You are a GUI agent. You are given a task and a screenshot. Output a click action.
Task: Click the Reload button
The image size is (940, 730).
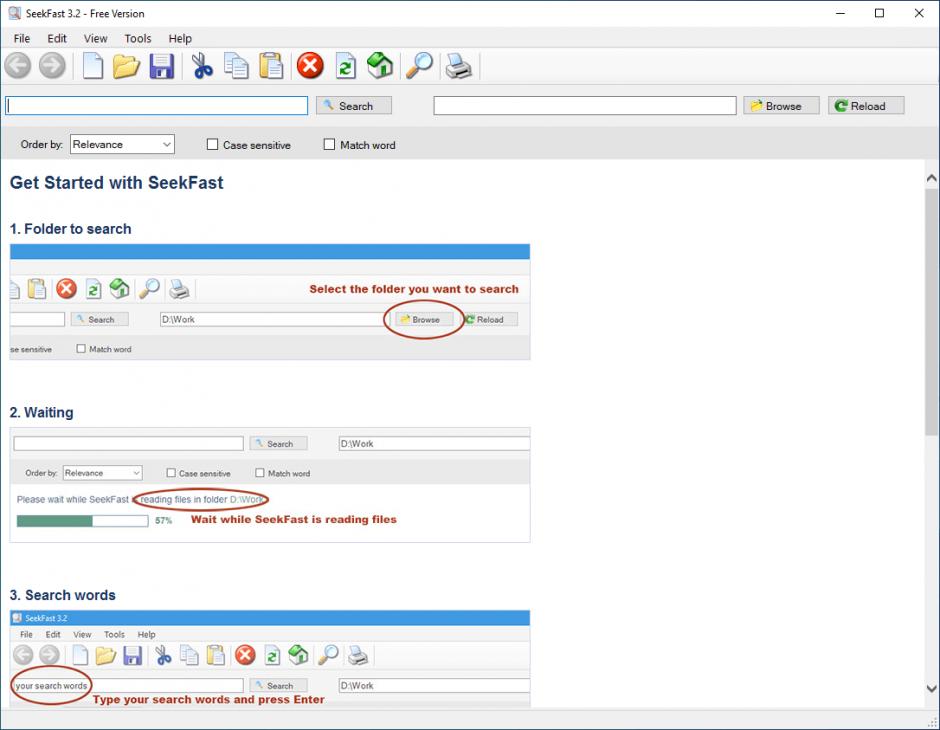(x=866, y=106)
